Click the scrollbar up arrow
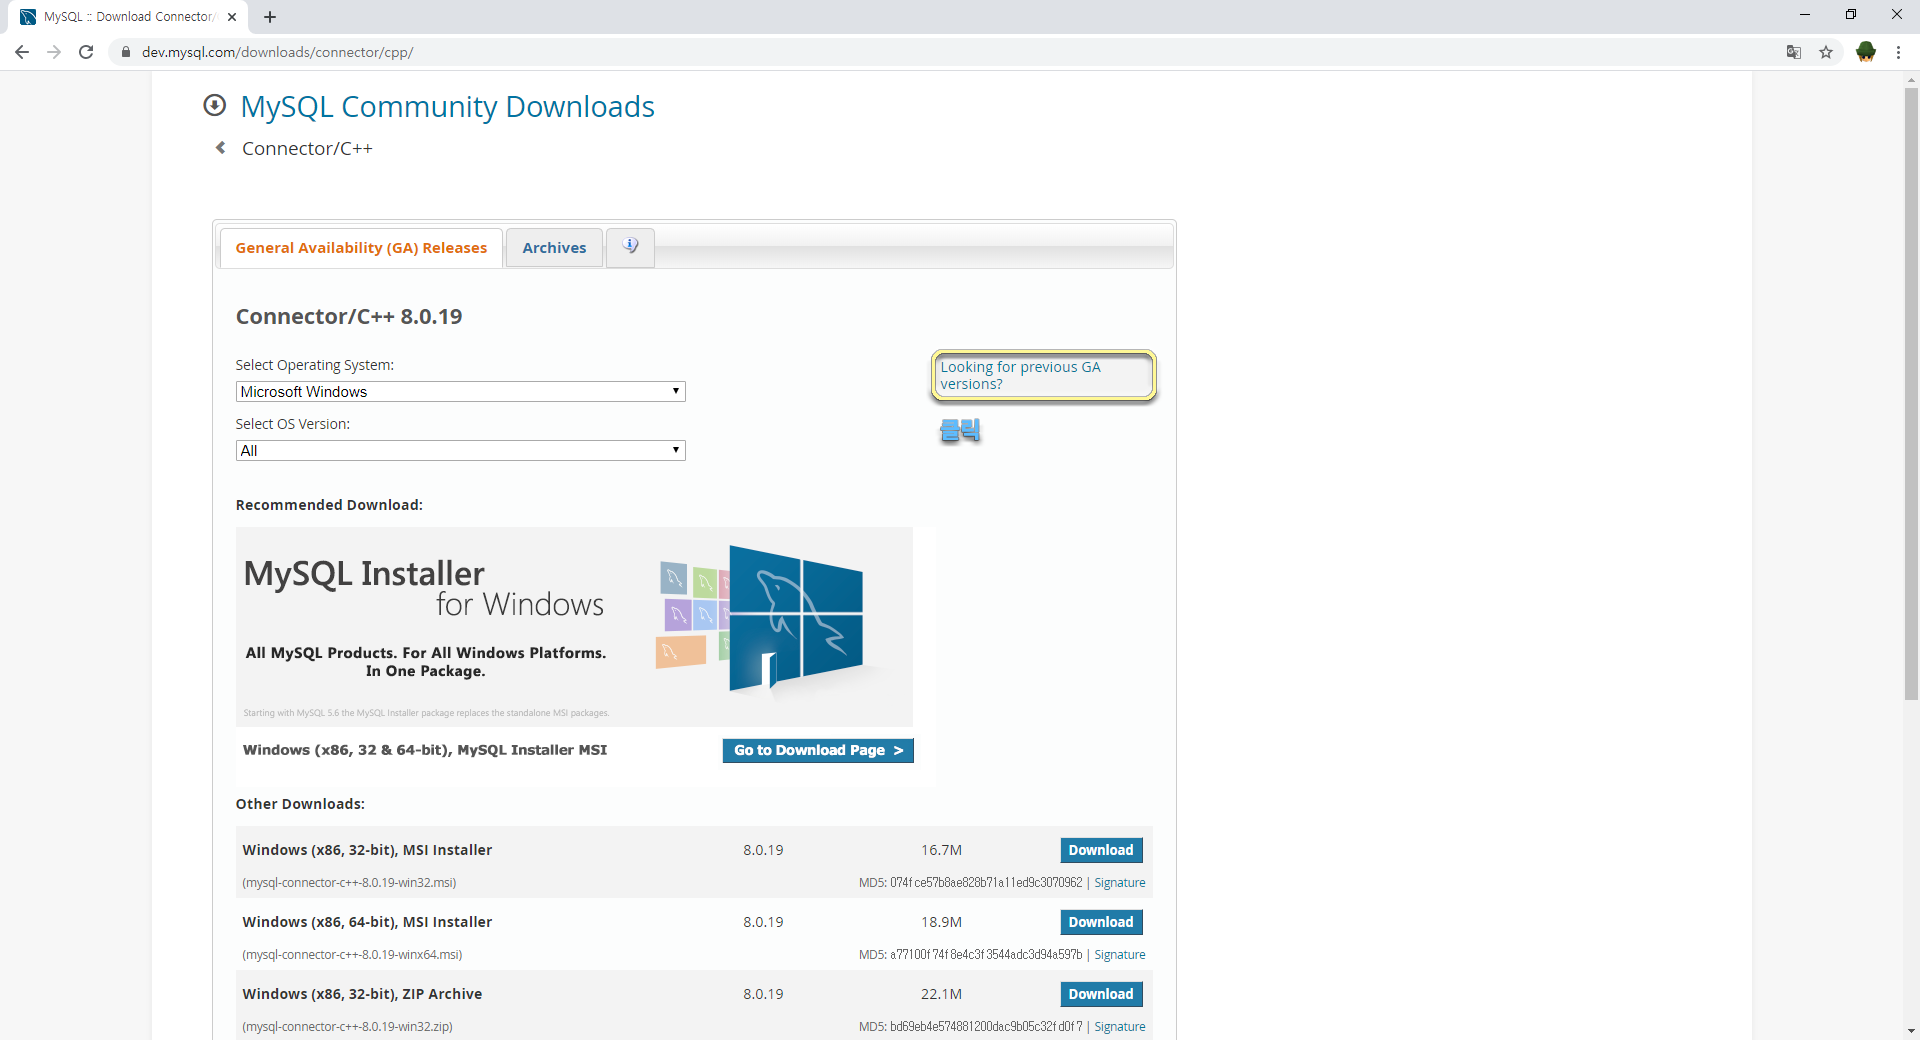Screen dimensions: 1920x1040 [1911, 79]
